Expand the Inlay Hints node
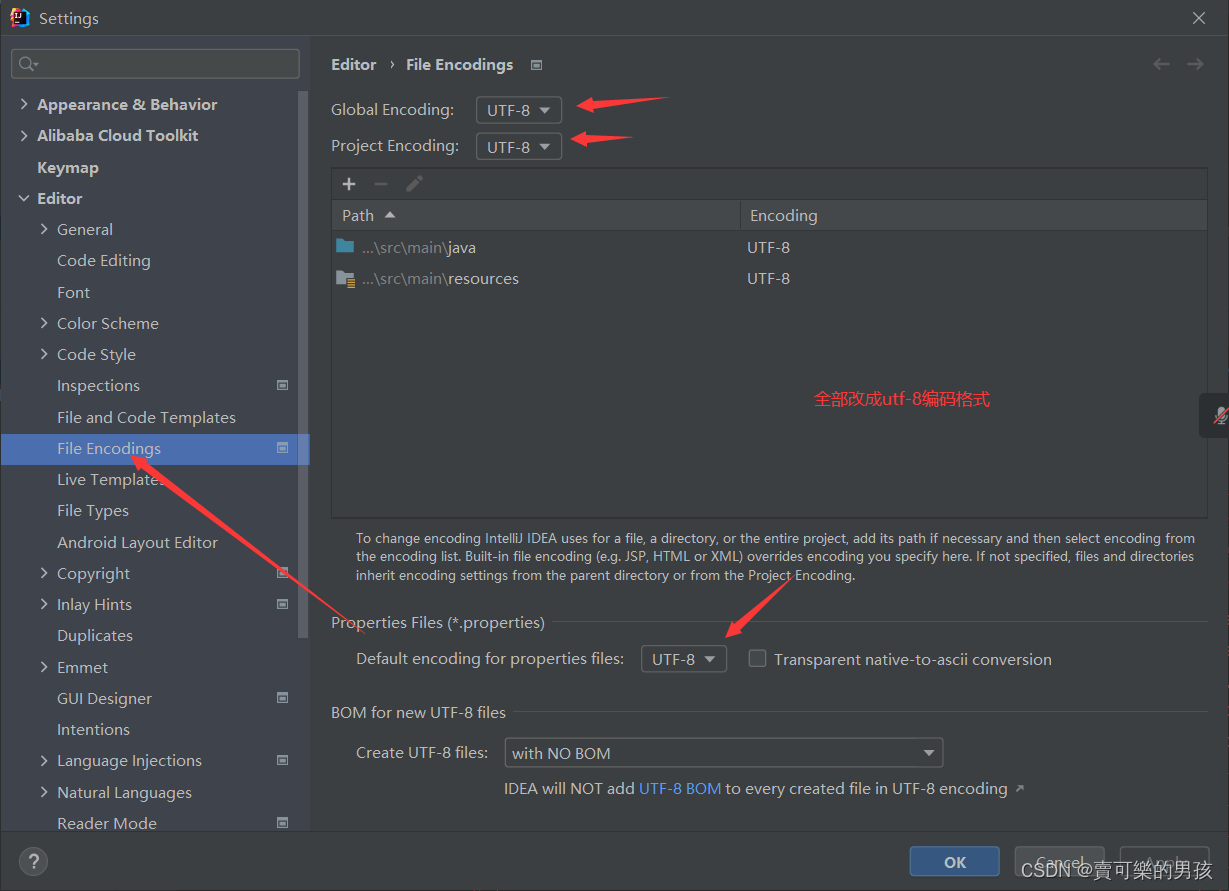Screen dimensions: 1229x891 [44, 604]
